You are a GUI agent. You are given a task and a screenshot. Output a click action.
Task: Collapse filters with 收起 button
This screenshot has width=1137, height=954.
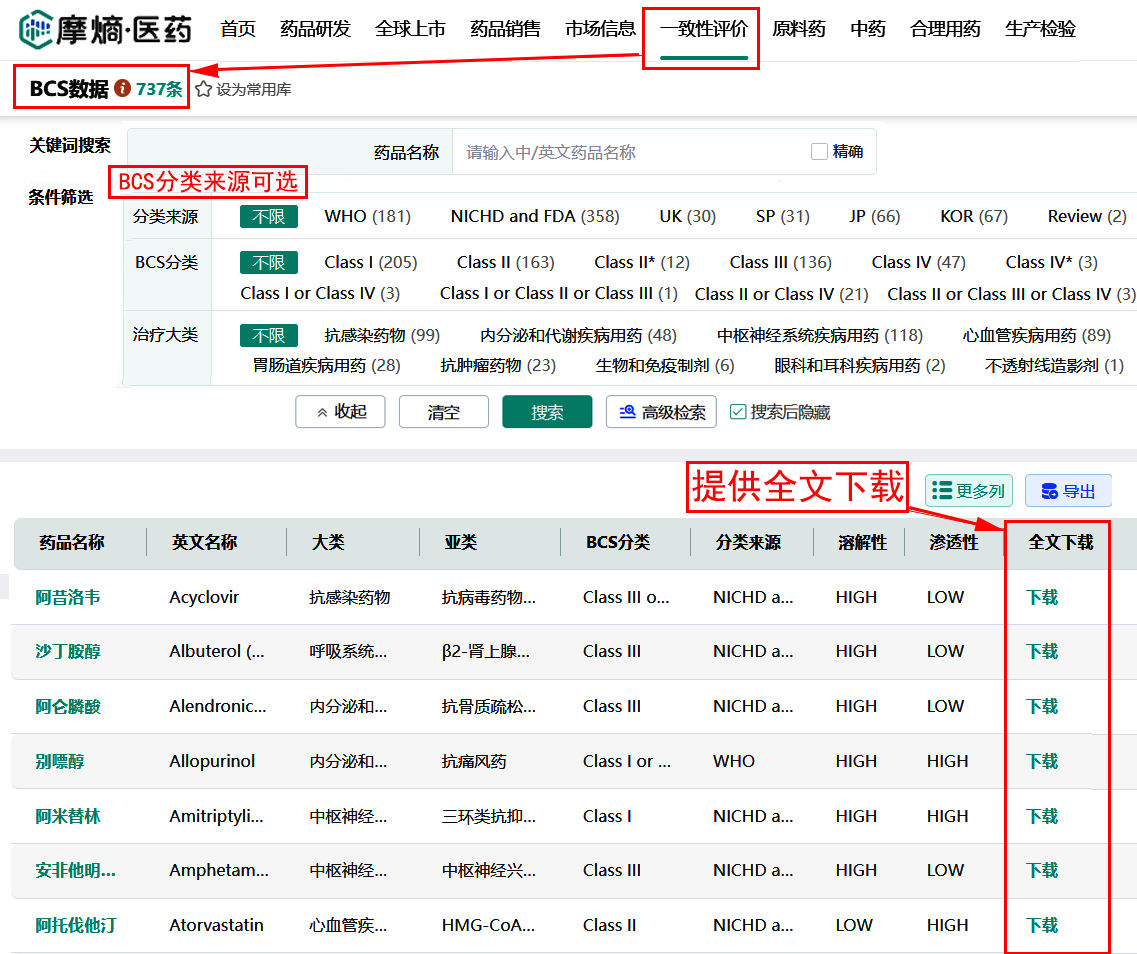340,412
